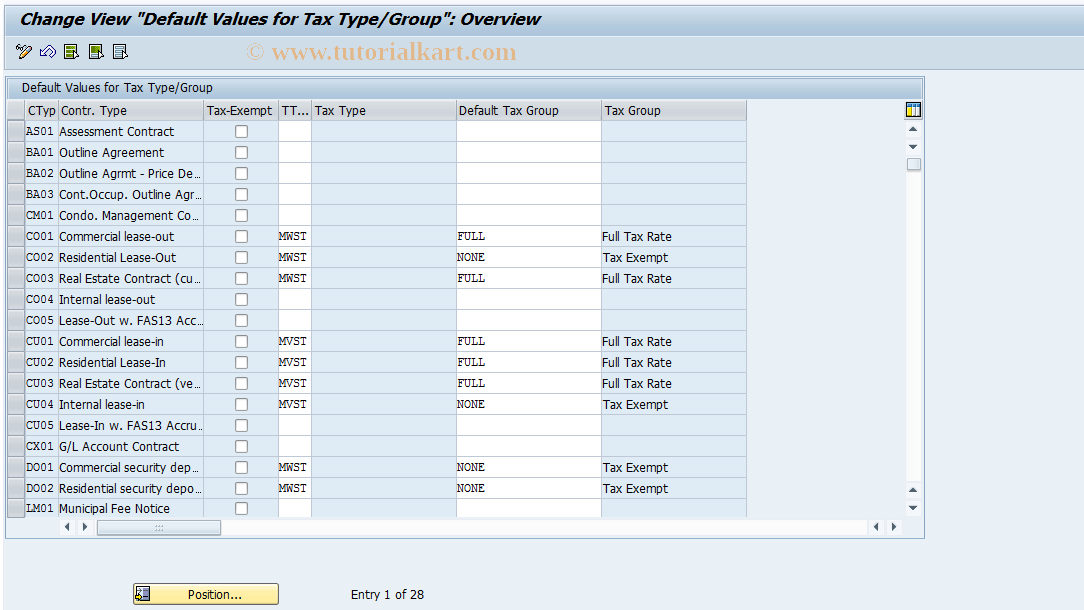This screenshot has height=610, width=1084.
Task: Toggle Tax-Exempt checkbox for CO02 Residential Lease-Out
Action: 241,257
